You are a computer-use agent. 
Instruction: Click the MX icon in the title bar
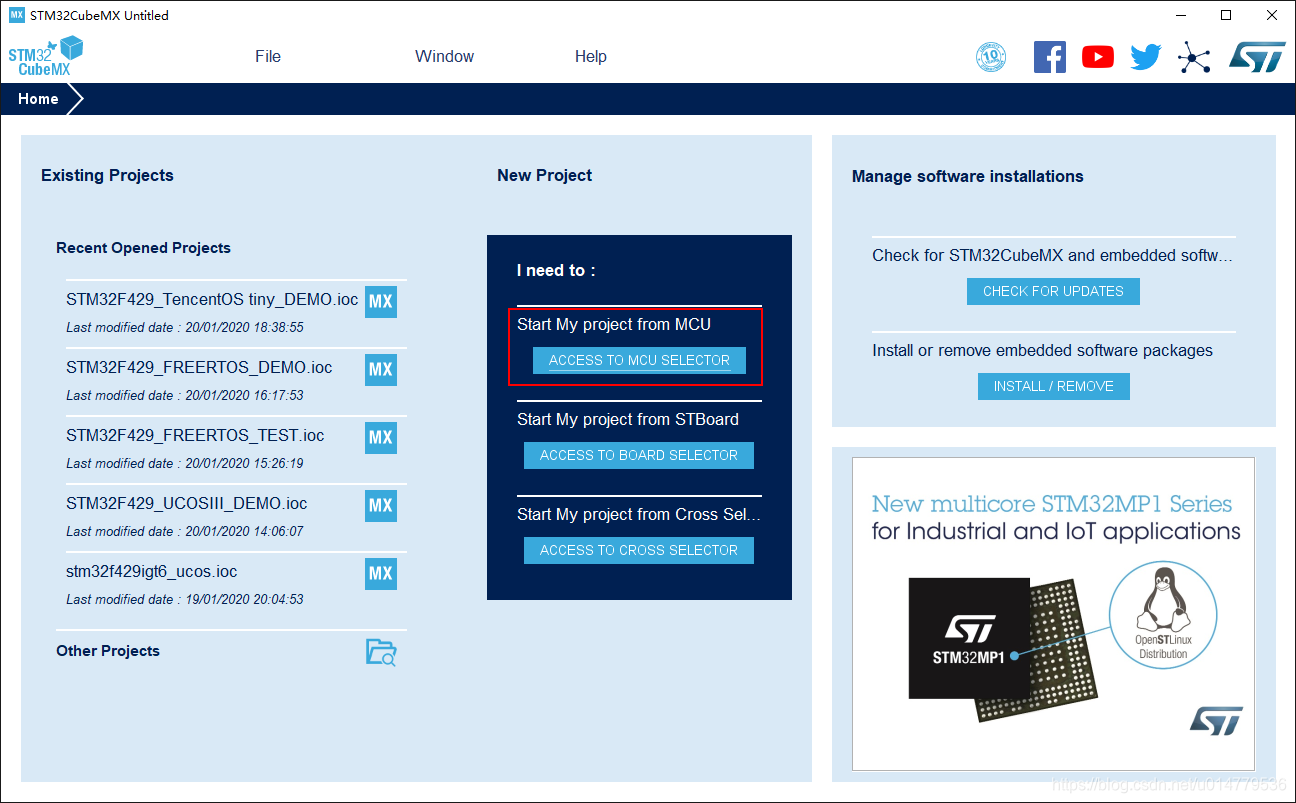pos(16,15)
